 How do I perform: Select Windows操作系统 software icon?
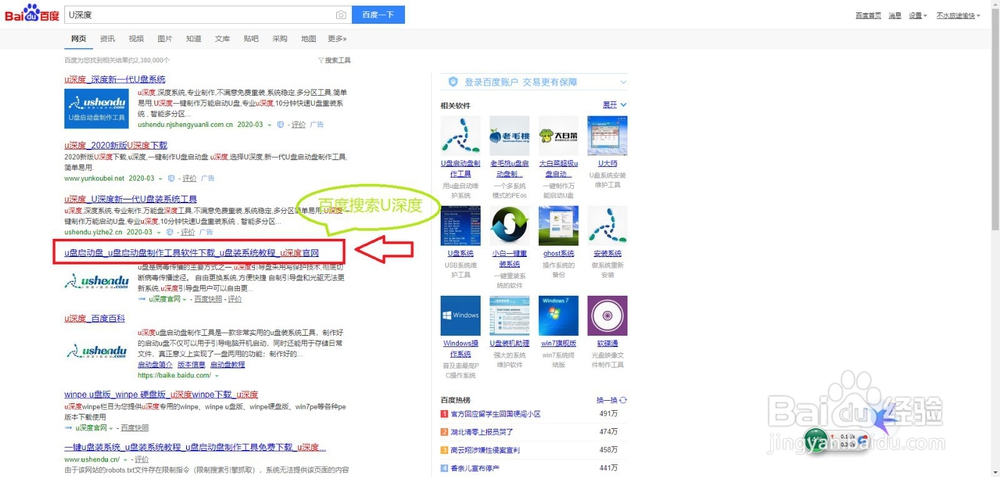coord(460,316)
